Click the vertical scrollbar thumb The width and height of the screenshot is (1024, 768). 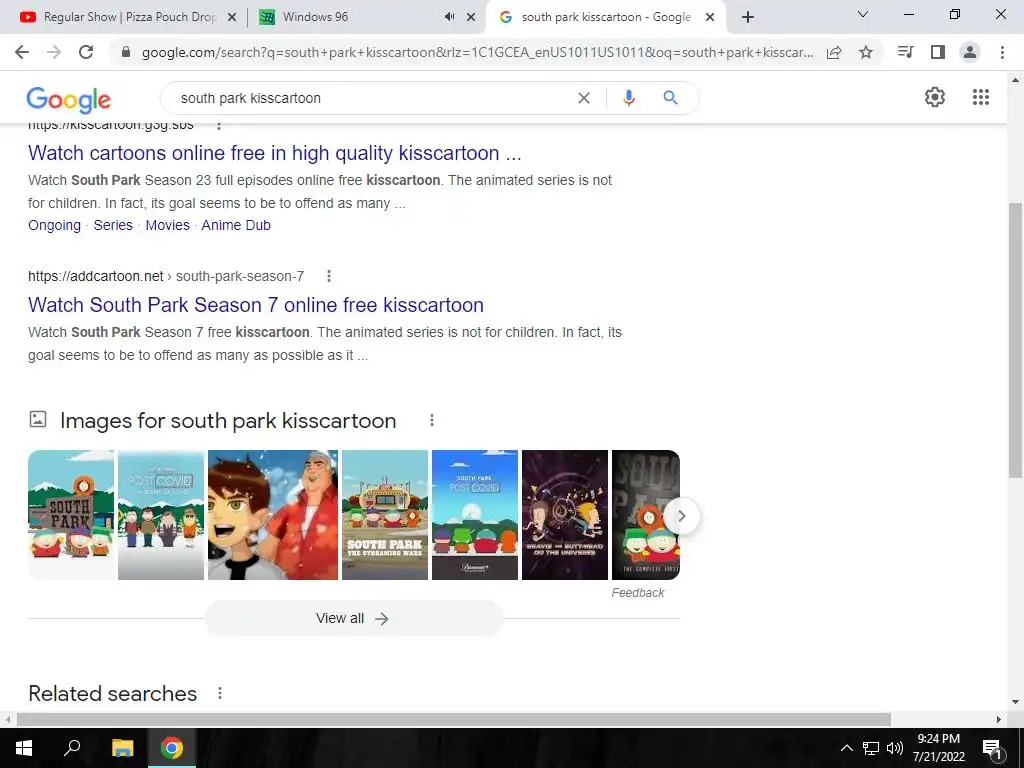click(x=1015, y=340)
